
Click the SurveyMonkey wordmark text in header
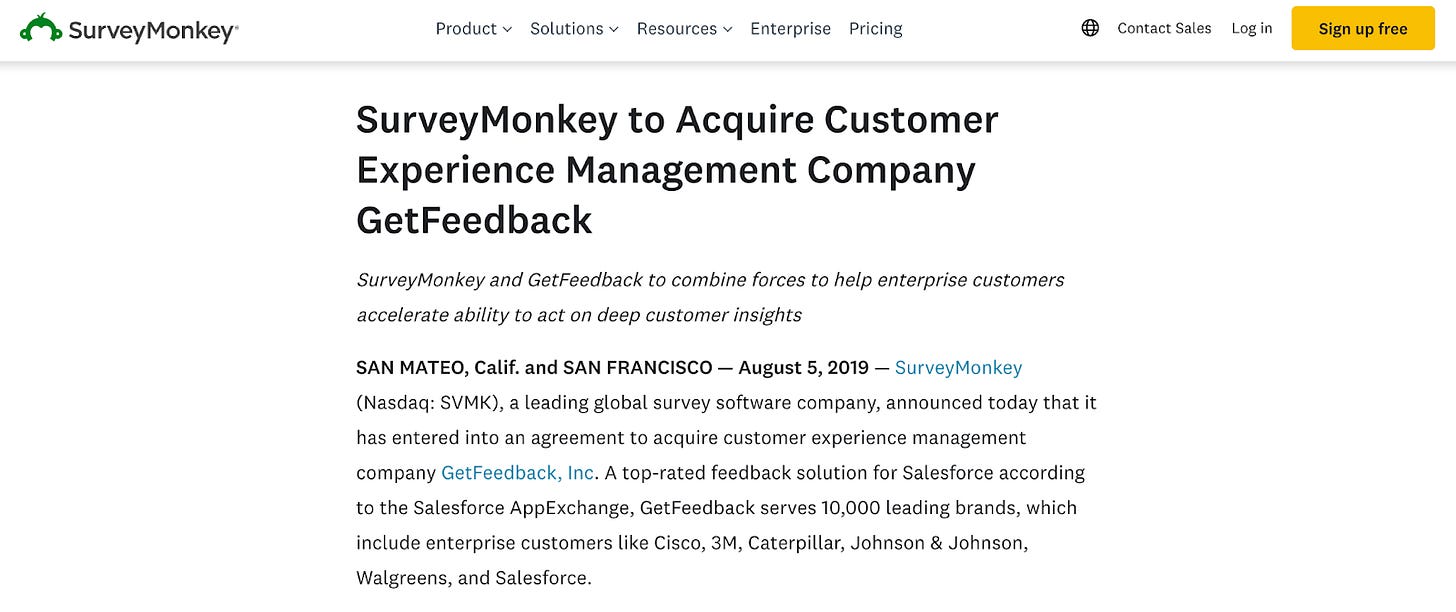coord(152,30)
